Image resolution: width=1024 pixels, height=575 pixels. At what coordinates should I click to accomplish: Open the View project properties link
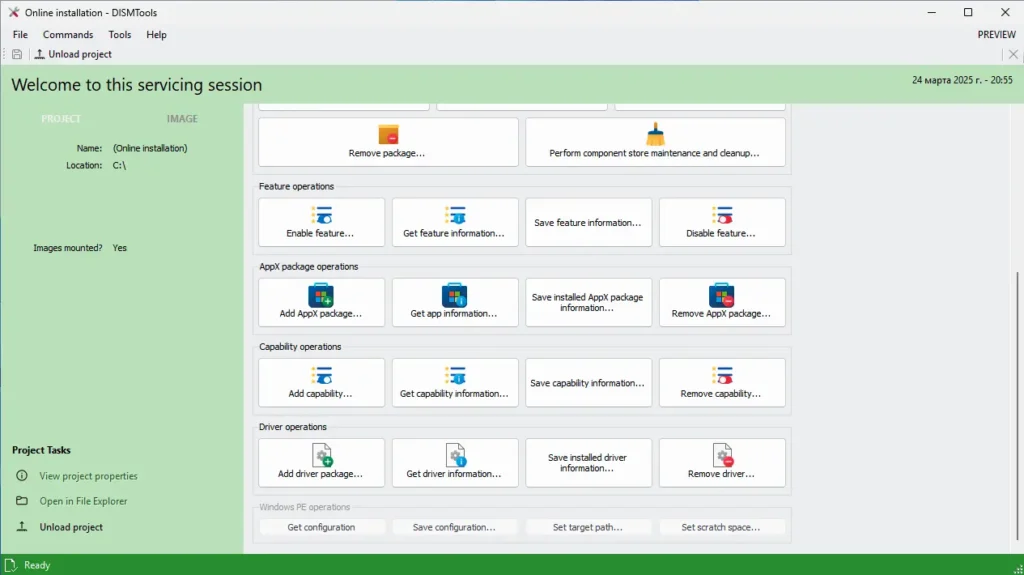[x=88, y=476]
